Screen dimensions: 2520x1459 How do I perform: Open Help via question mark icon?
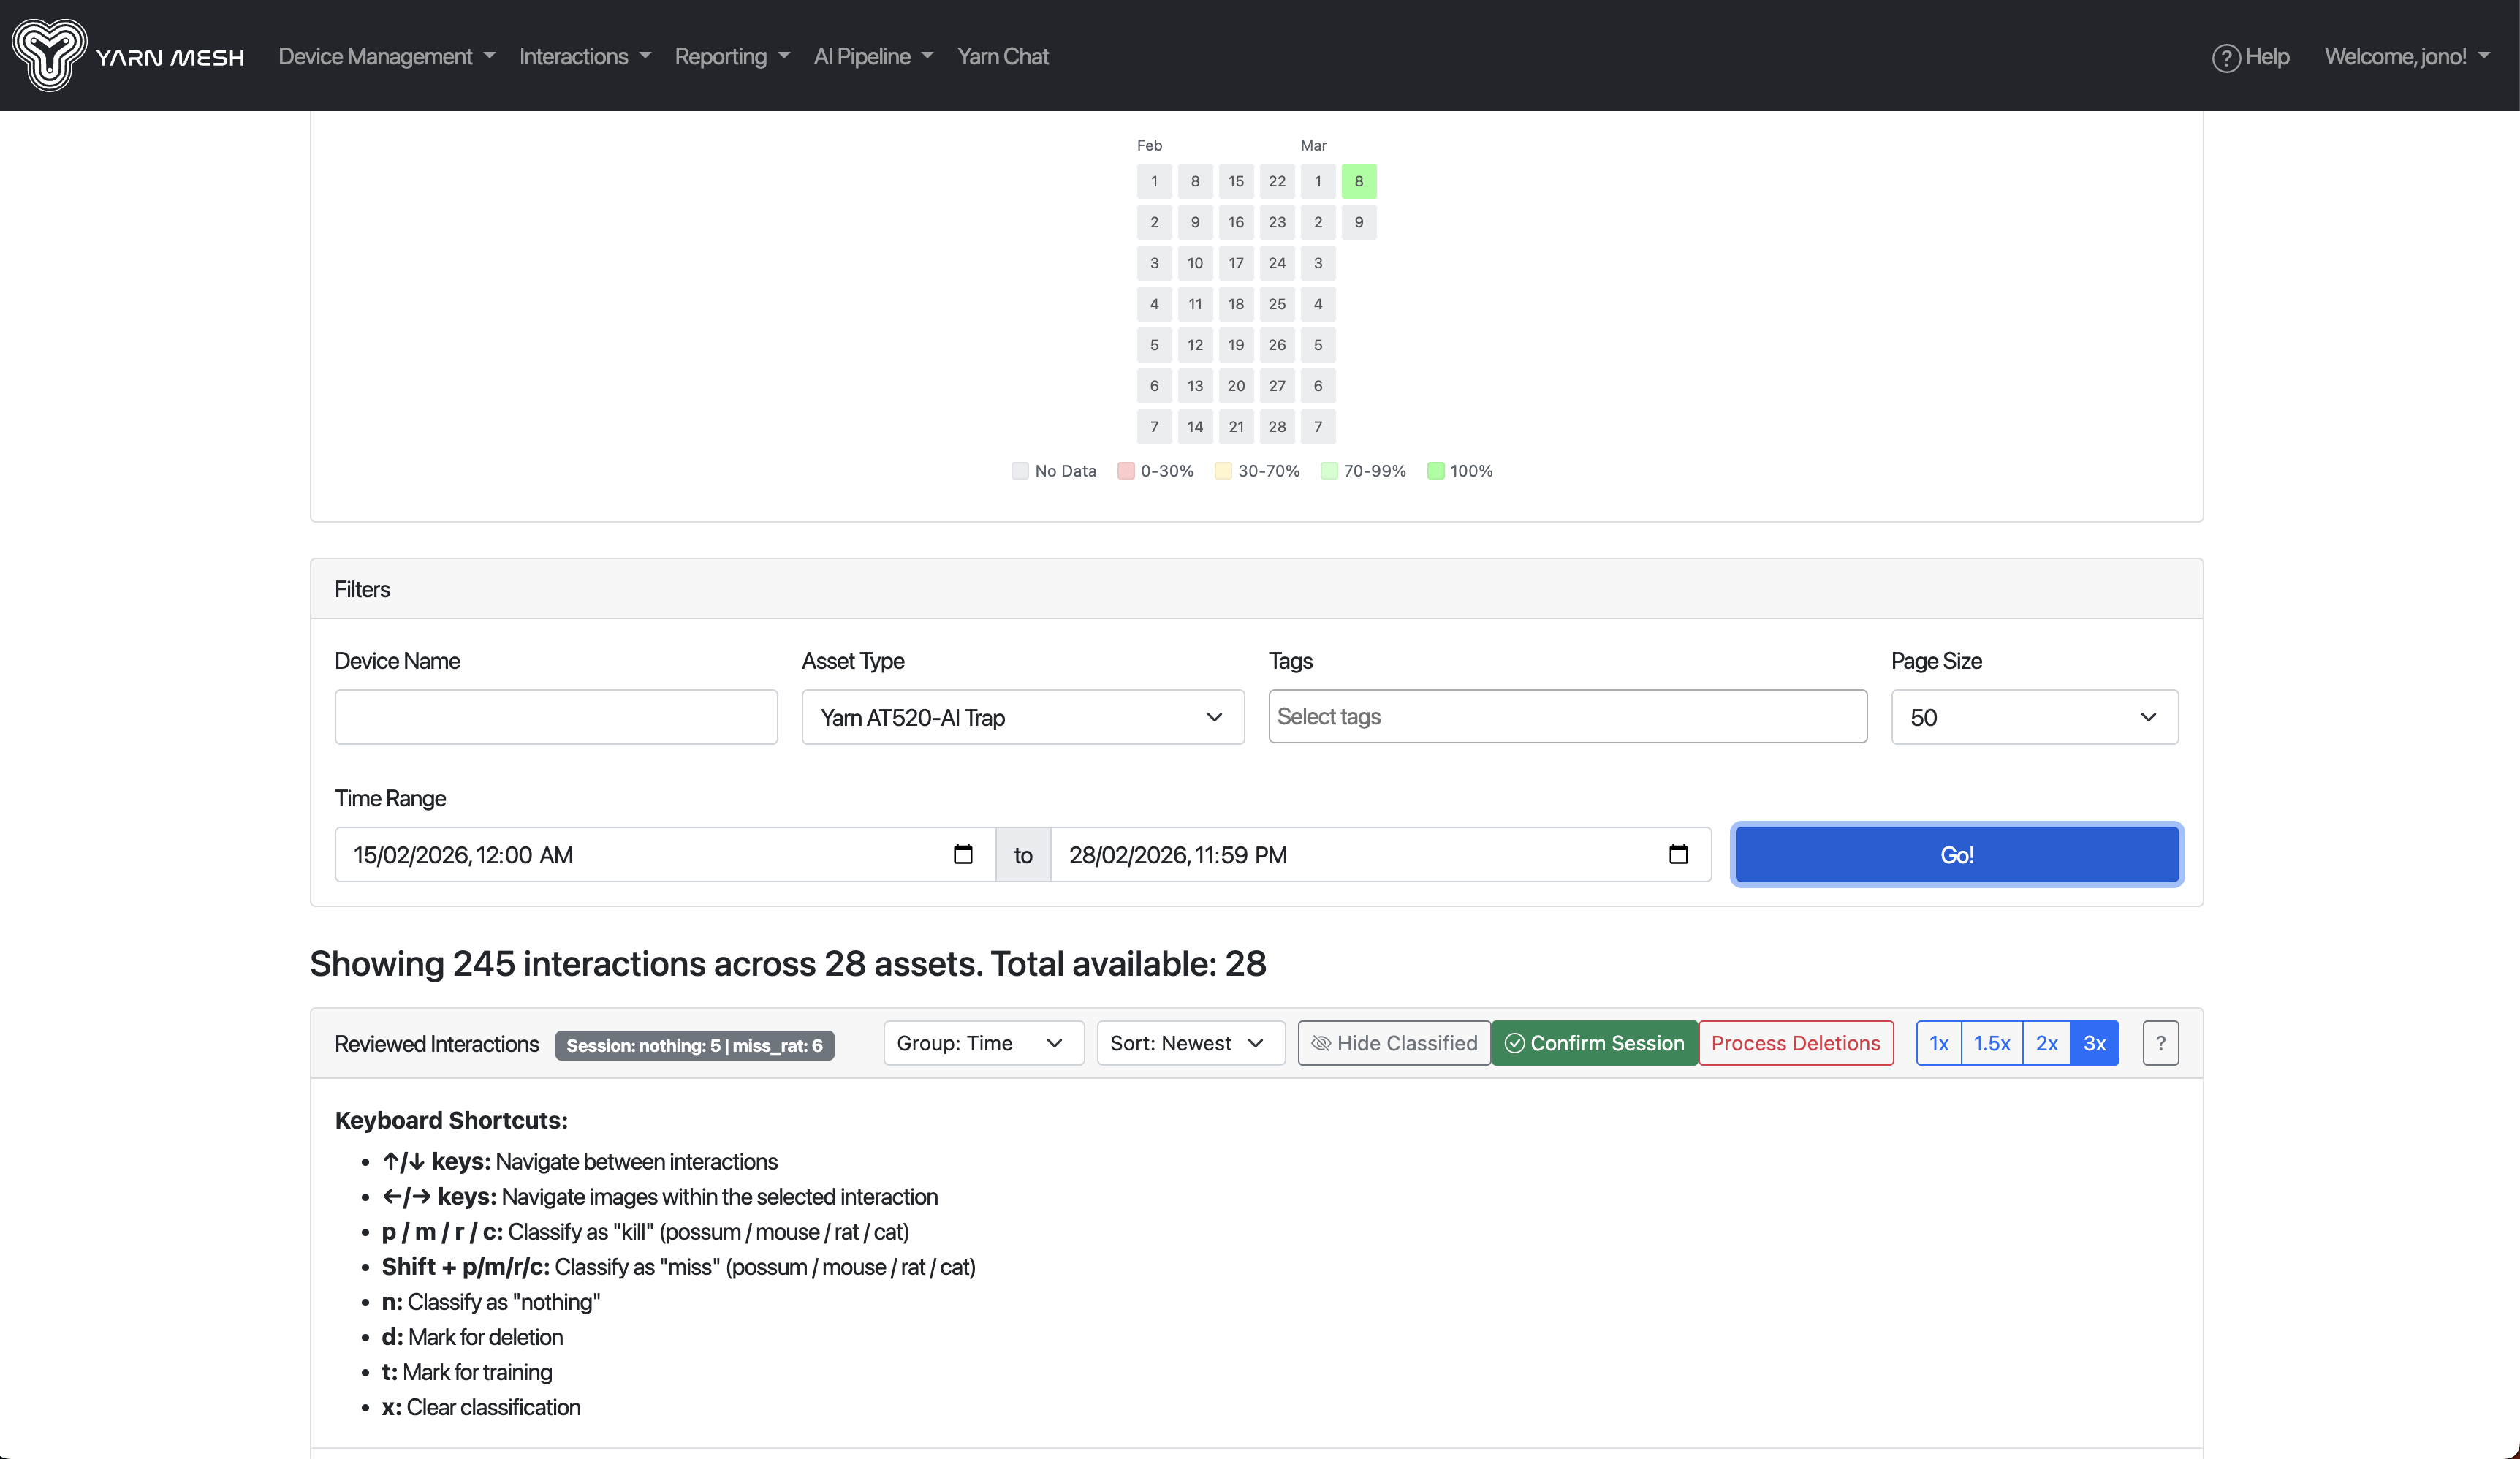click(2225, 58)
